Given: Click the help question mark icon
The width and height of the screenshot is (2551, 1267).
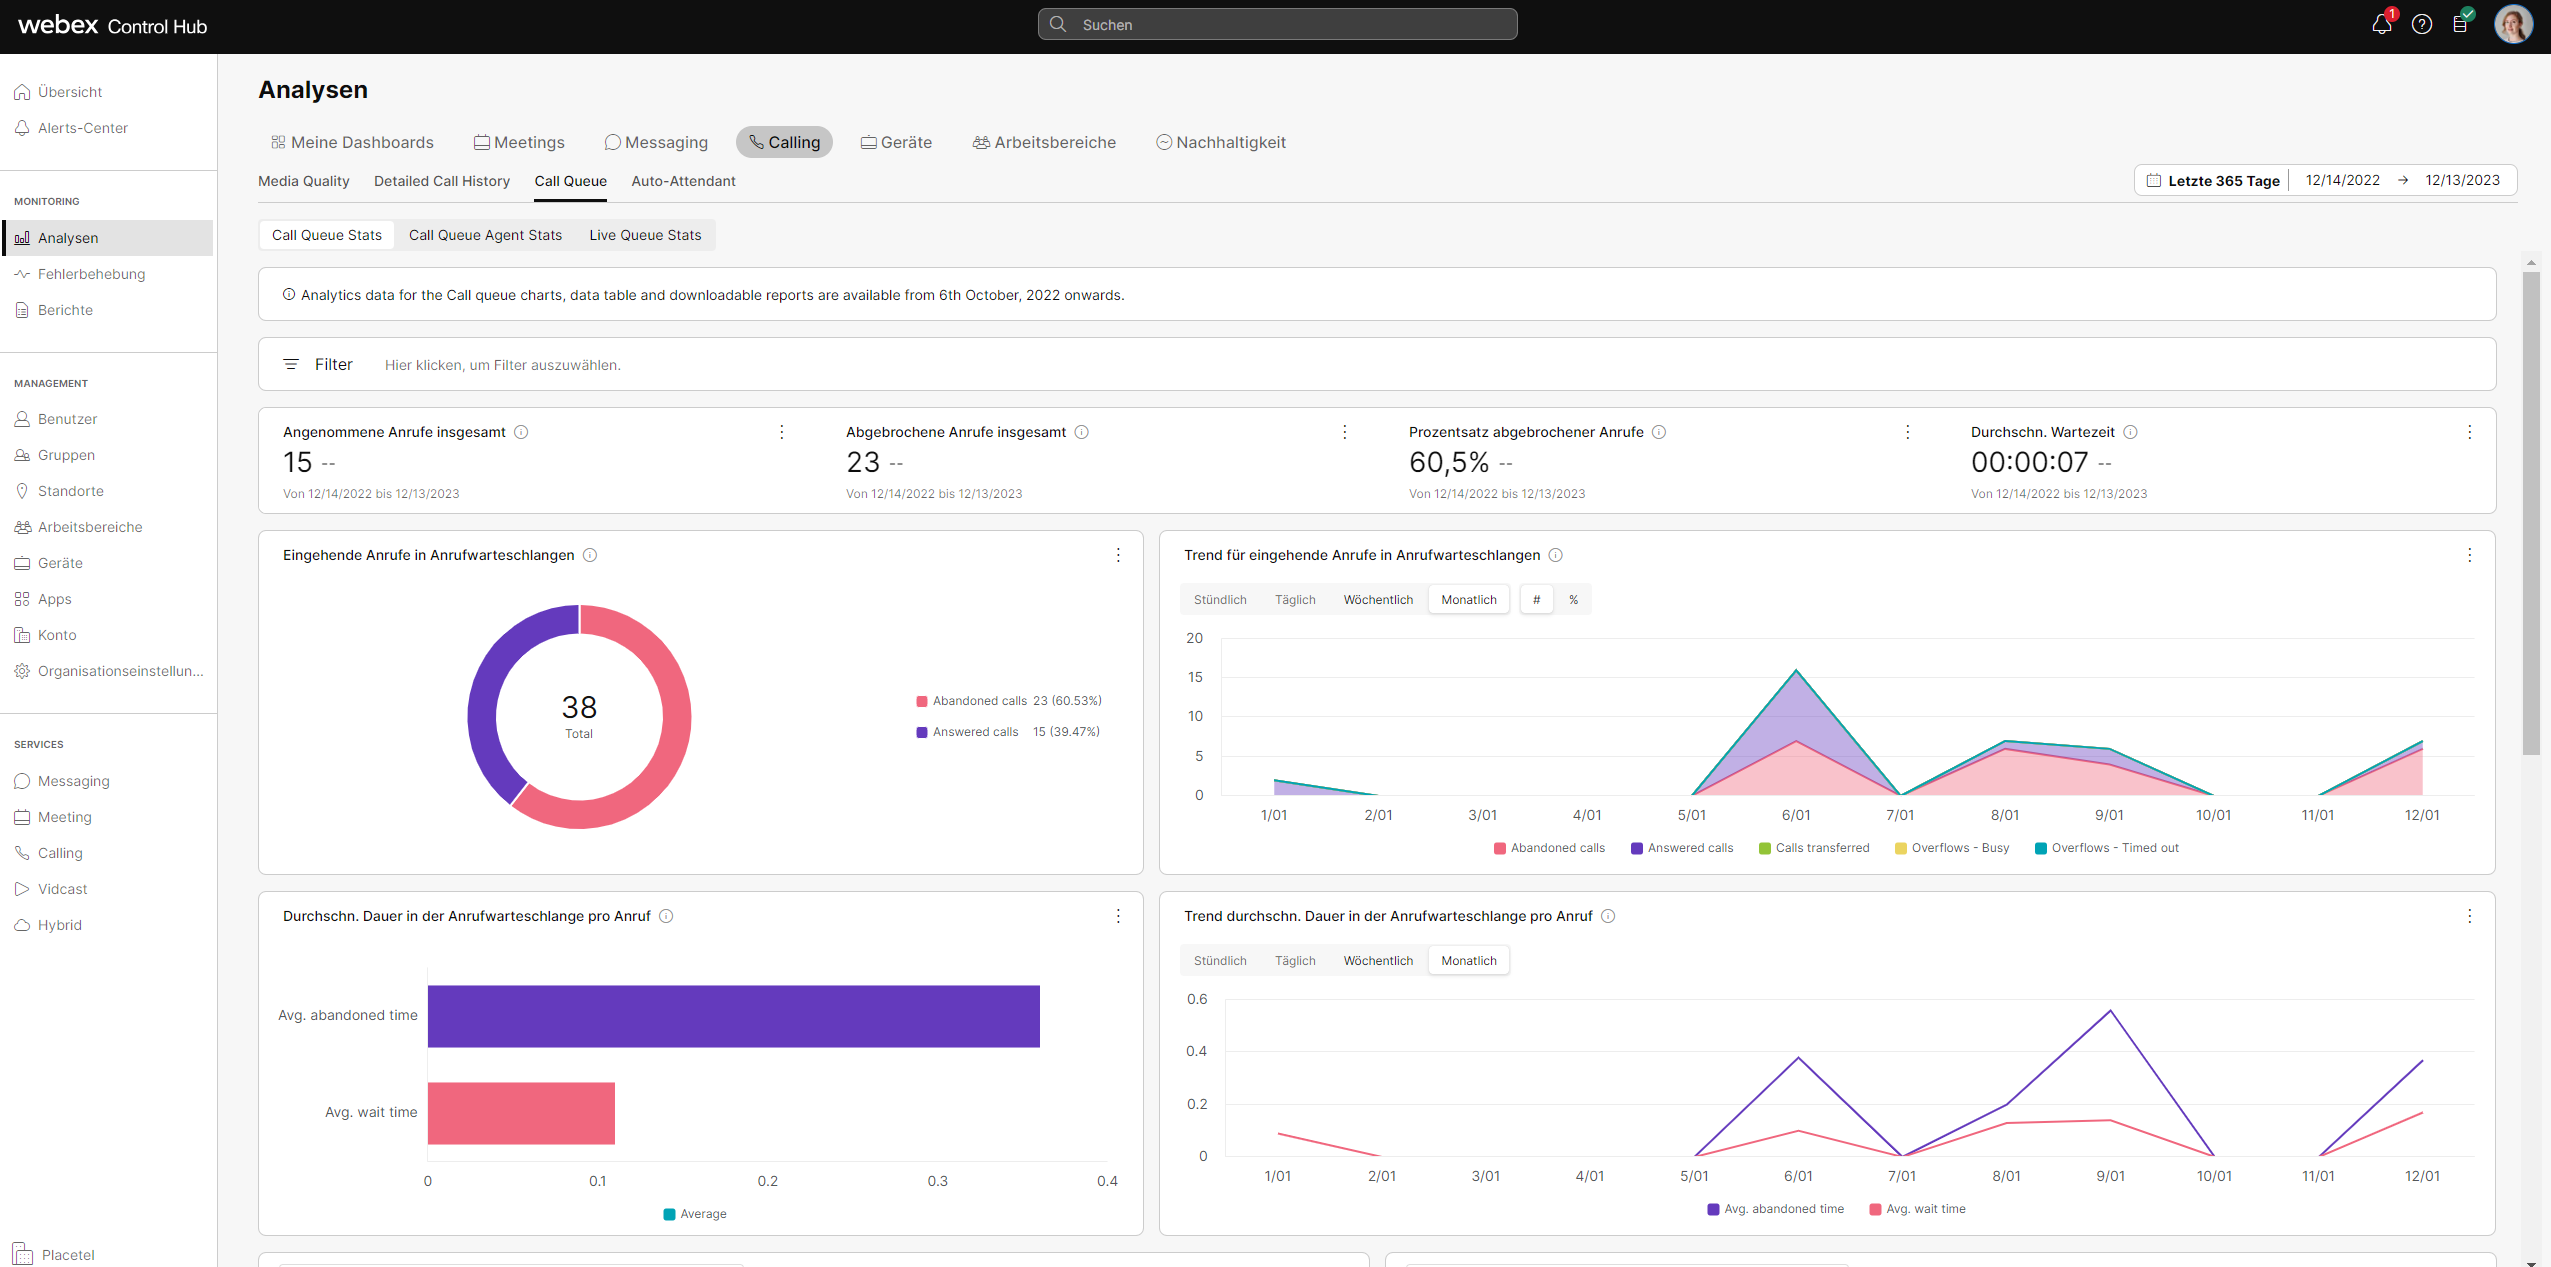Looking at the screenshot, I should tap(2421, 25).
